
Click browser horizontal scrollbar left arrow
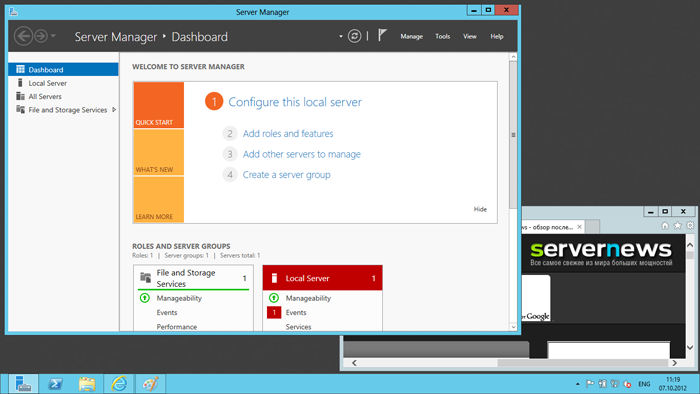coord(354,363)
